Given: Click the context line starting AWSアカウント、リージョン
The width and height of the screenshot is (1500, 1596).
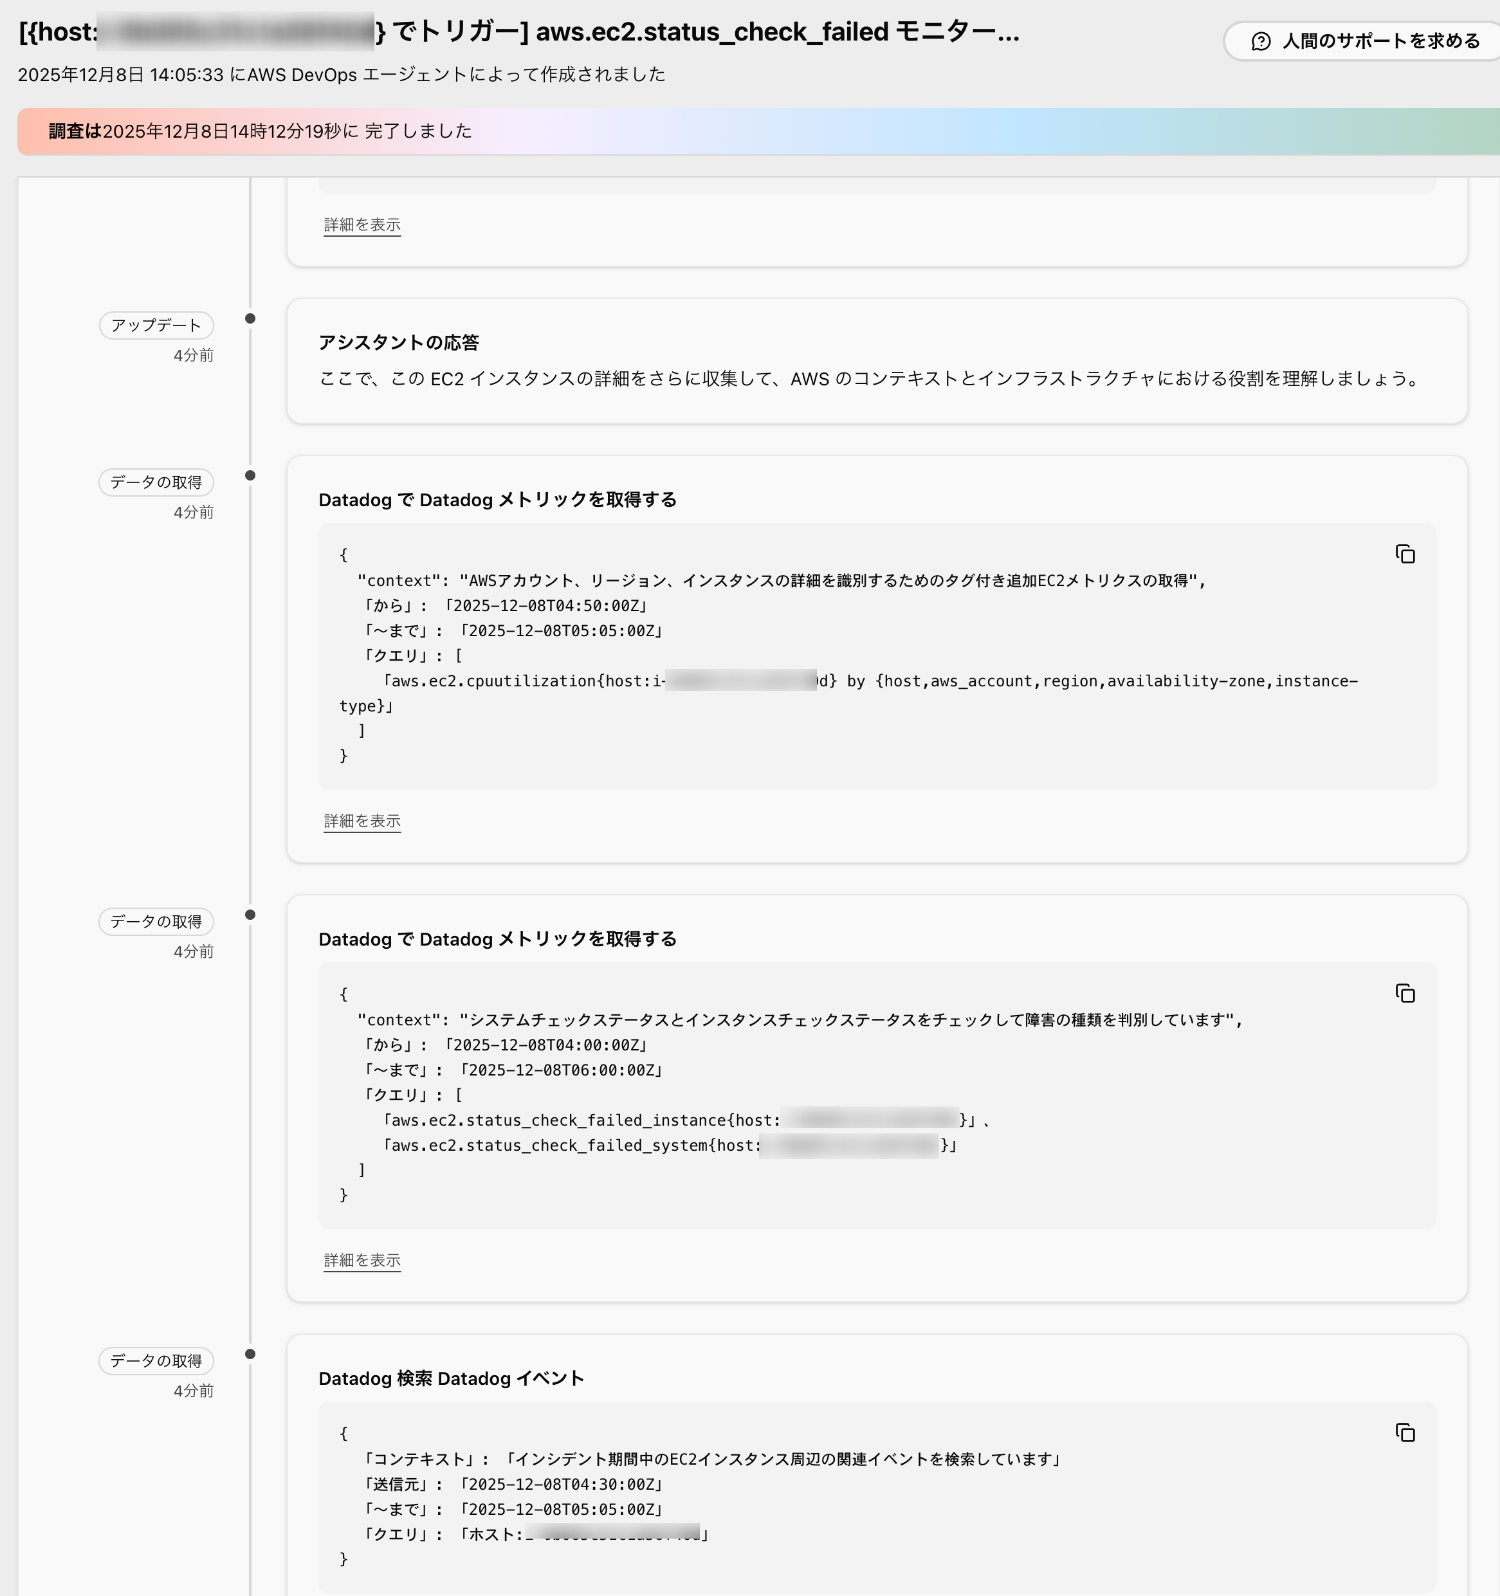Looking at the screenshot, I should point(782,581).
